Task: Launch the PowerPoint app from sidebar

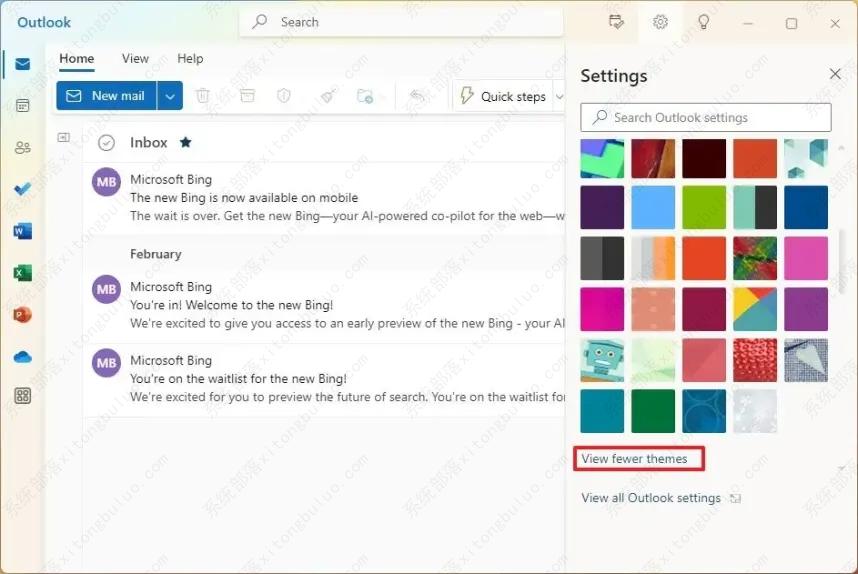Action: (22, 315)
